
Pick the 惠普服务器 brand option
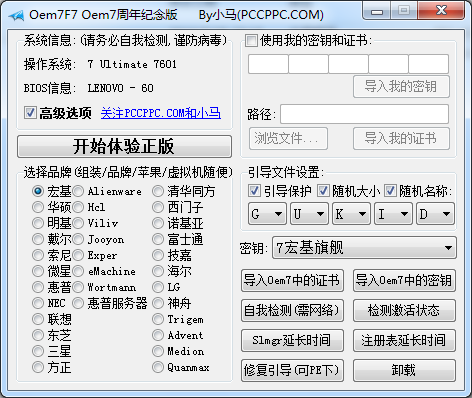(x=78, y=303)
